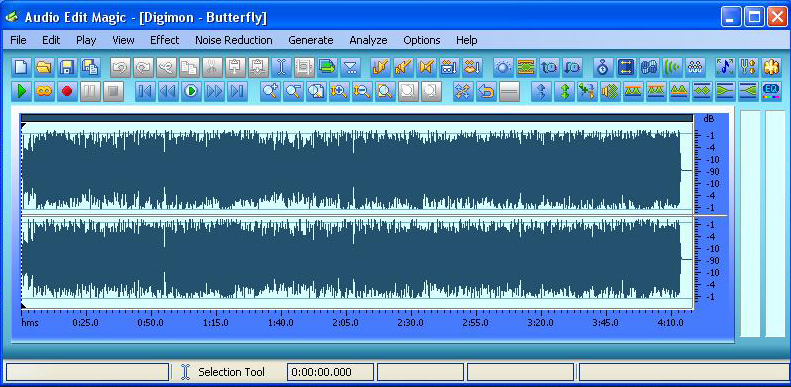
Task: Open the Options menu
Action: pos(422,40)
